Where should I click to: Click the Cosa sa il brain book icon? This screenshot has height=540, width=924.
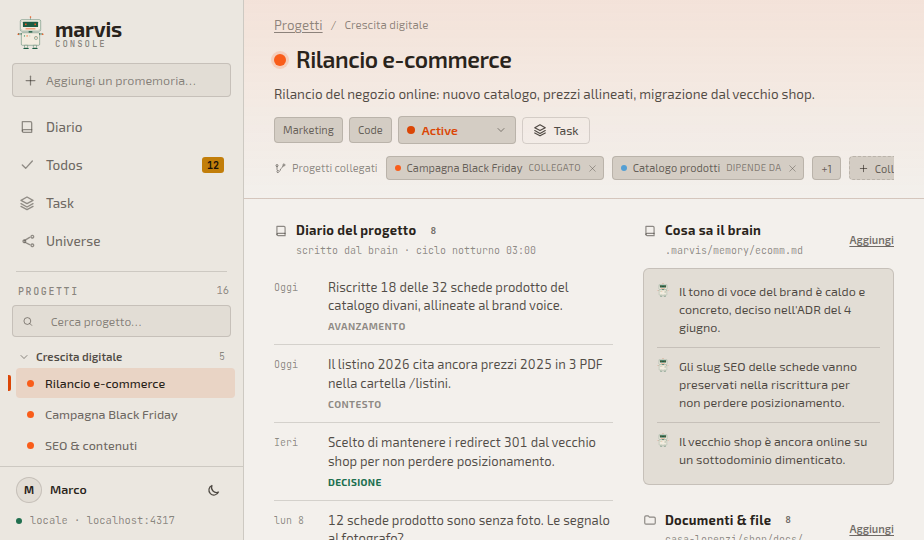pos(650,231)
